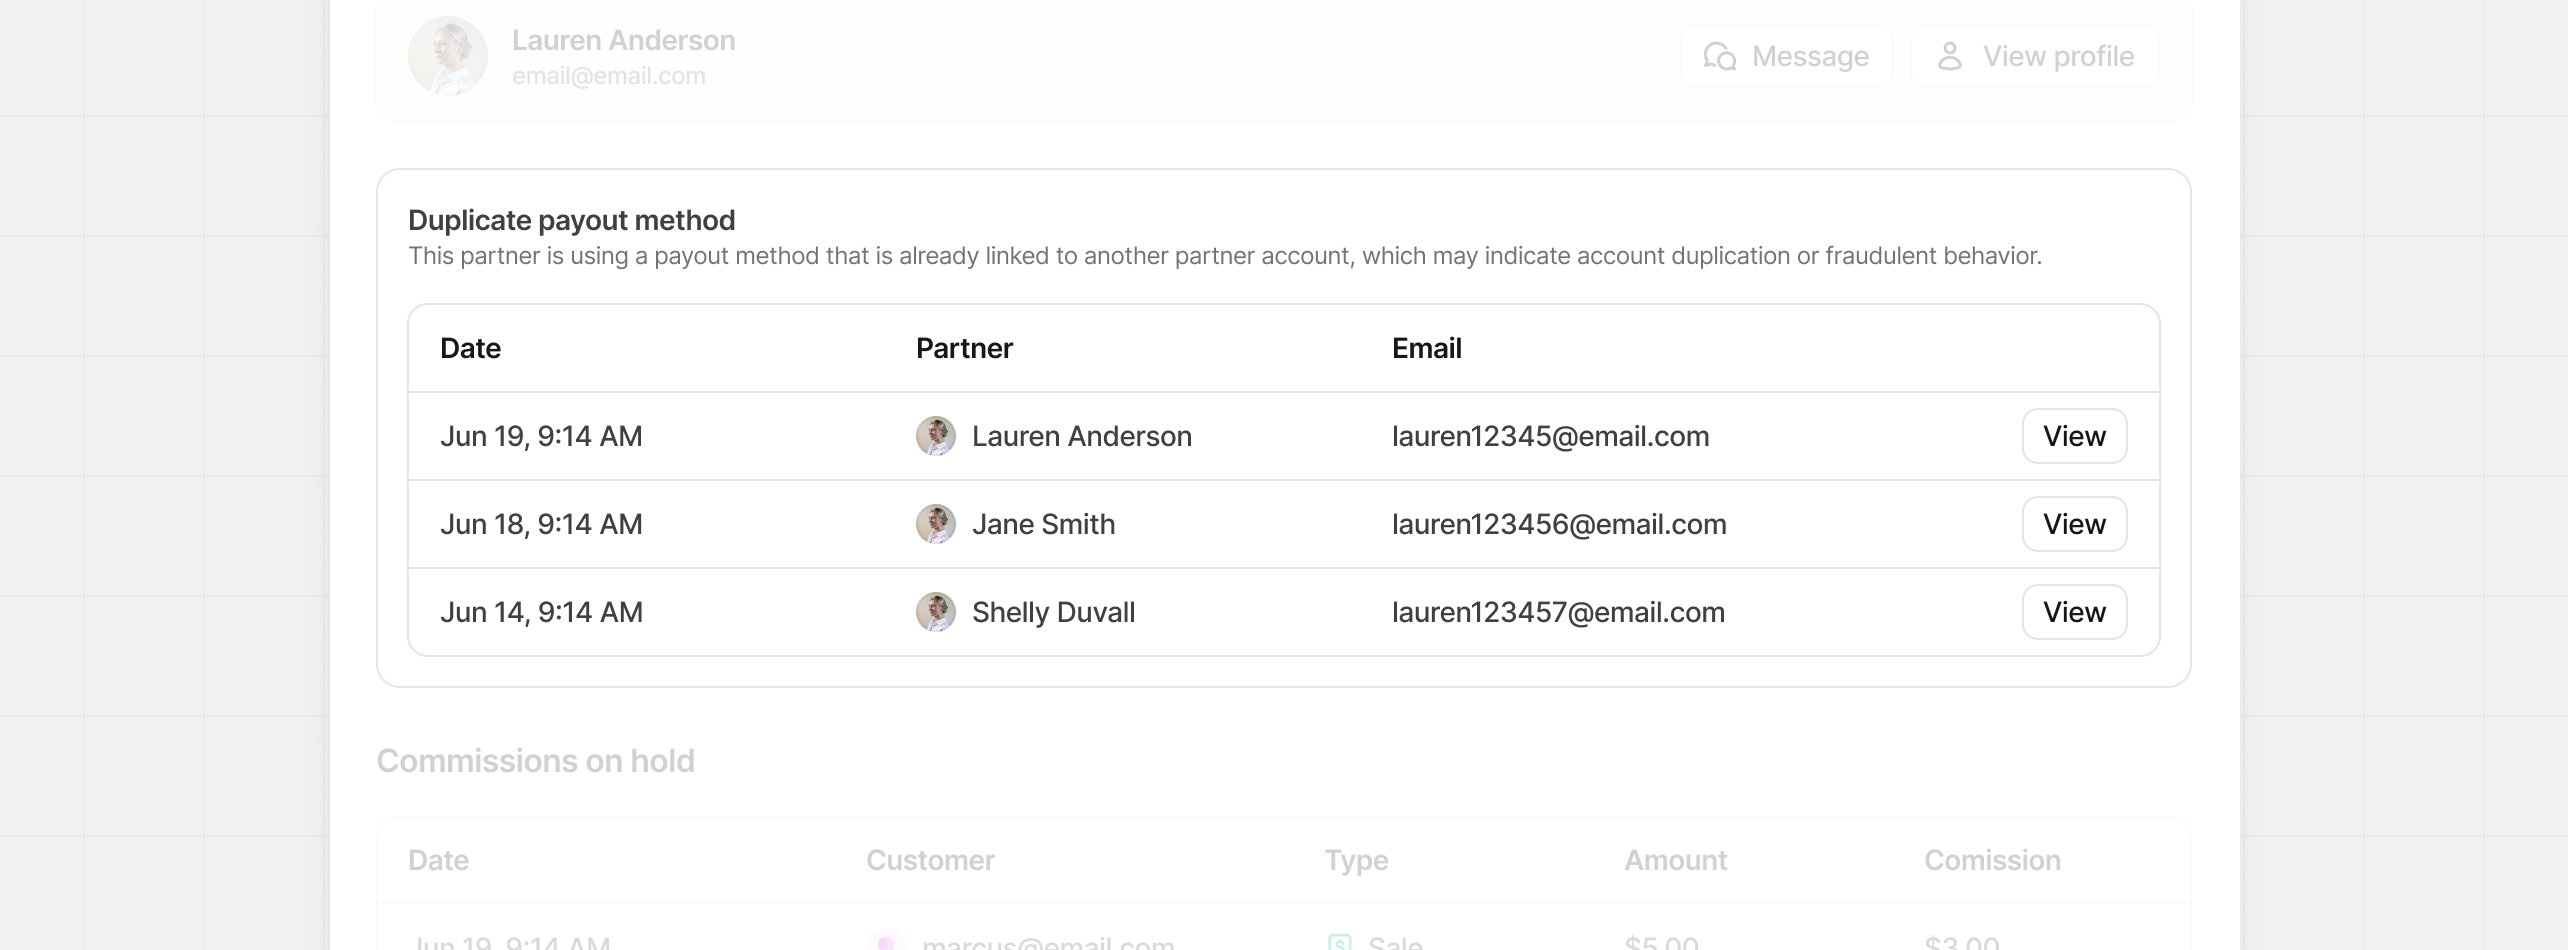Click the Partner column header
Image resolution: width=2568 pixels, height=950 pixels.
(x=964, y=348)
